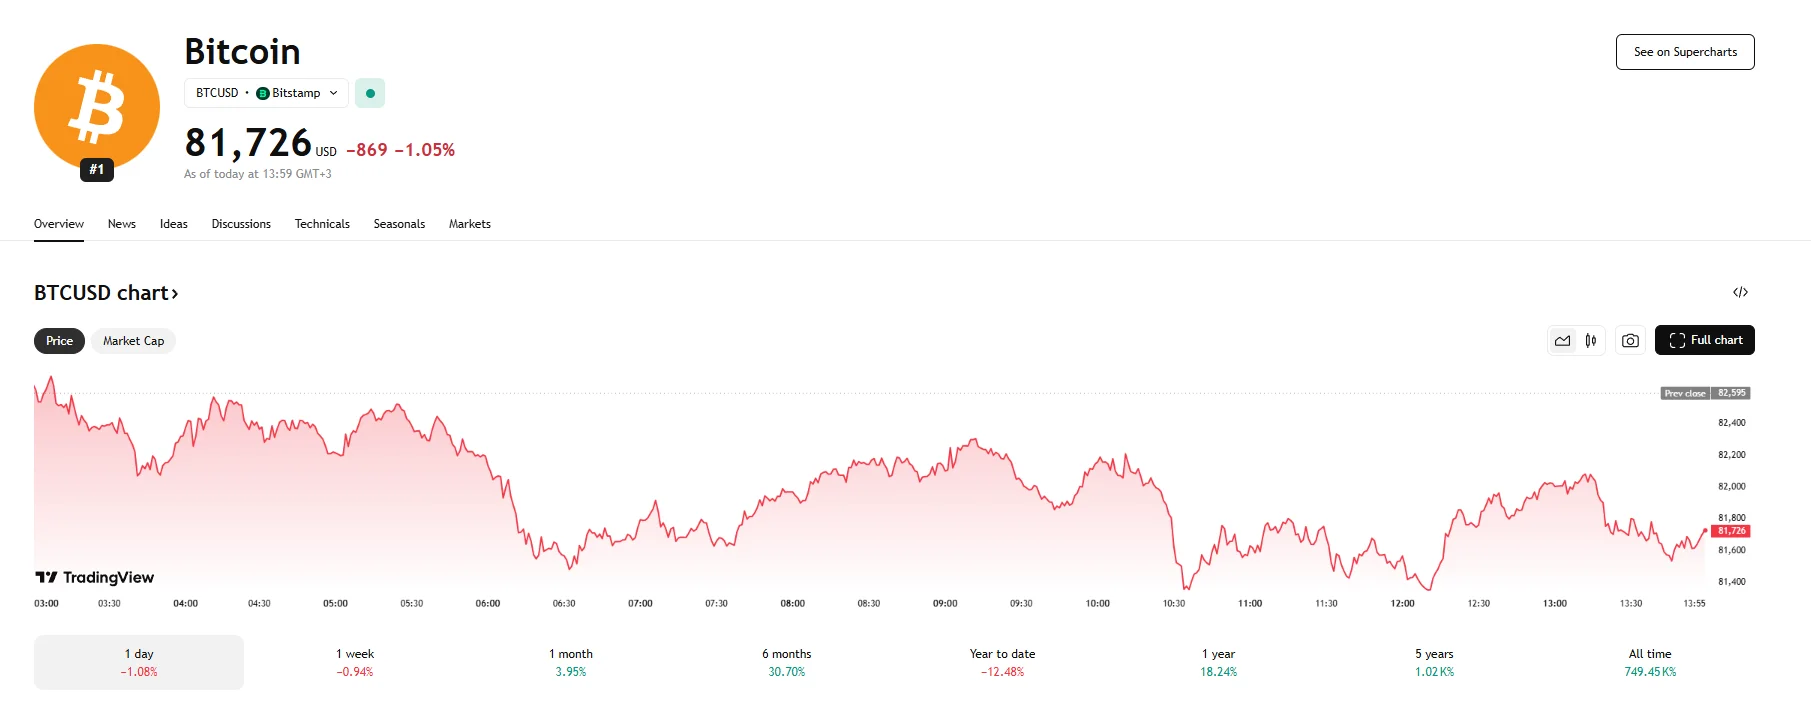This screenshot has width=1811, height=717.
Task: Select the 6 months range option
Action: coord(786,662)
